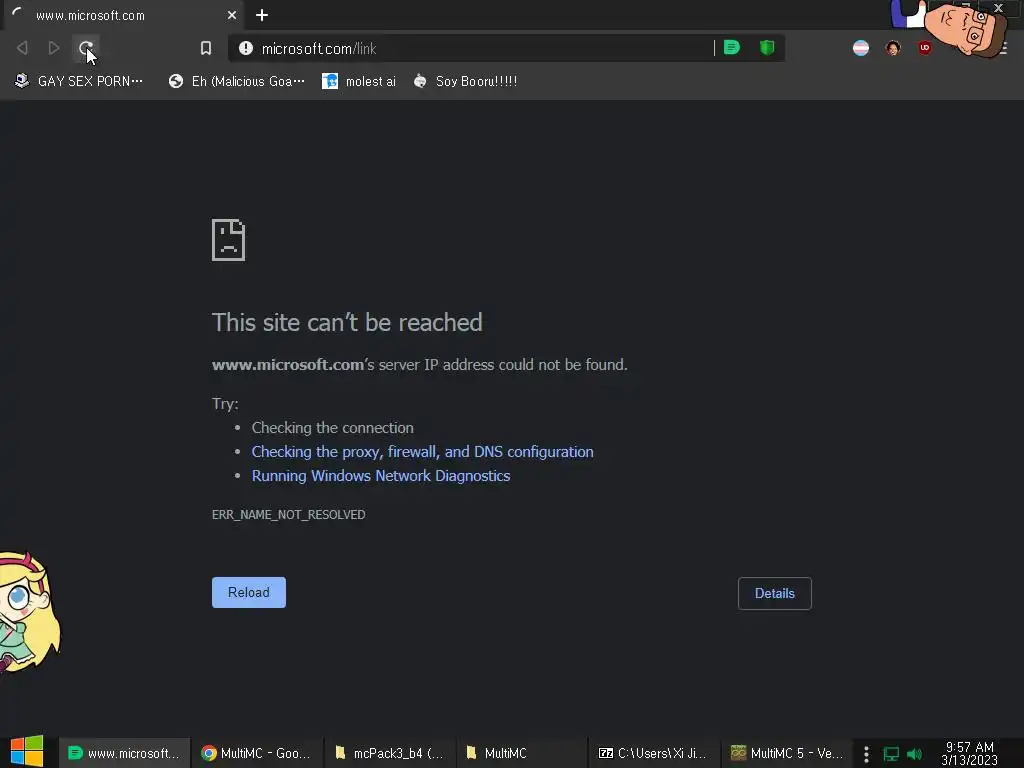This screenshot has width=1024, height=768.
Task: Click the site info warning icon
Action: point(246,48)
